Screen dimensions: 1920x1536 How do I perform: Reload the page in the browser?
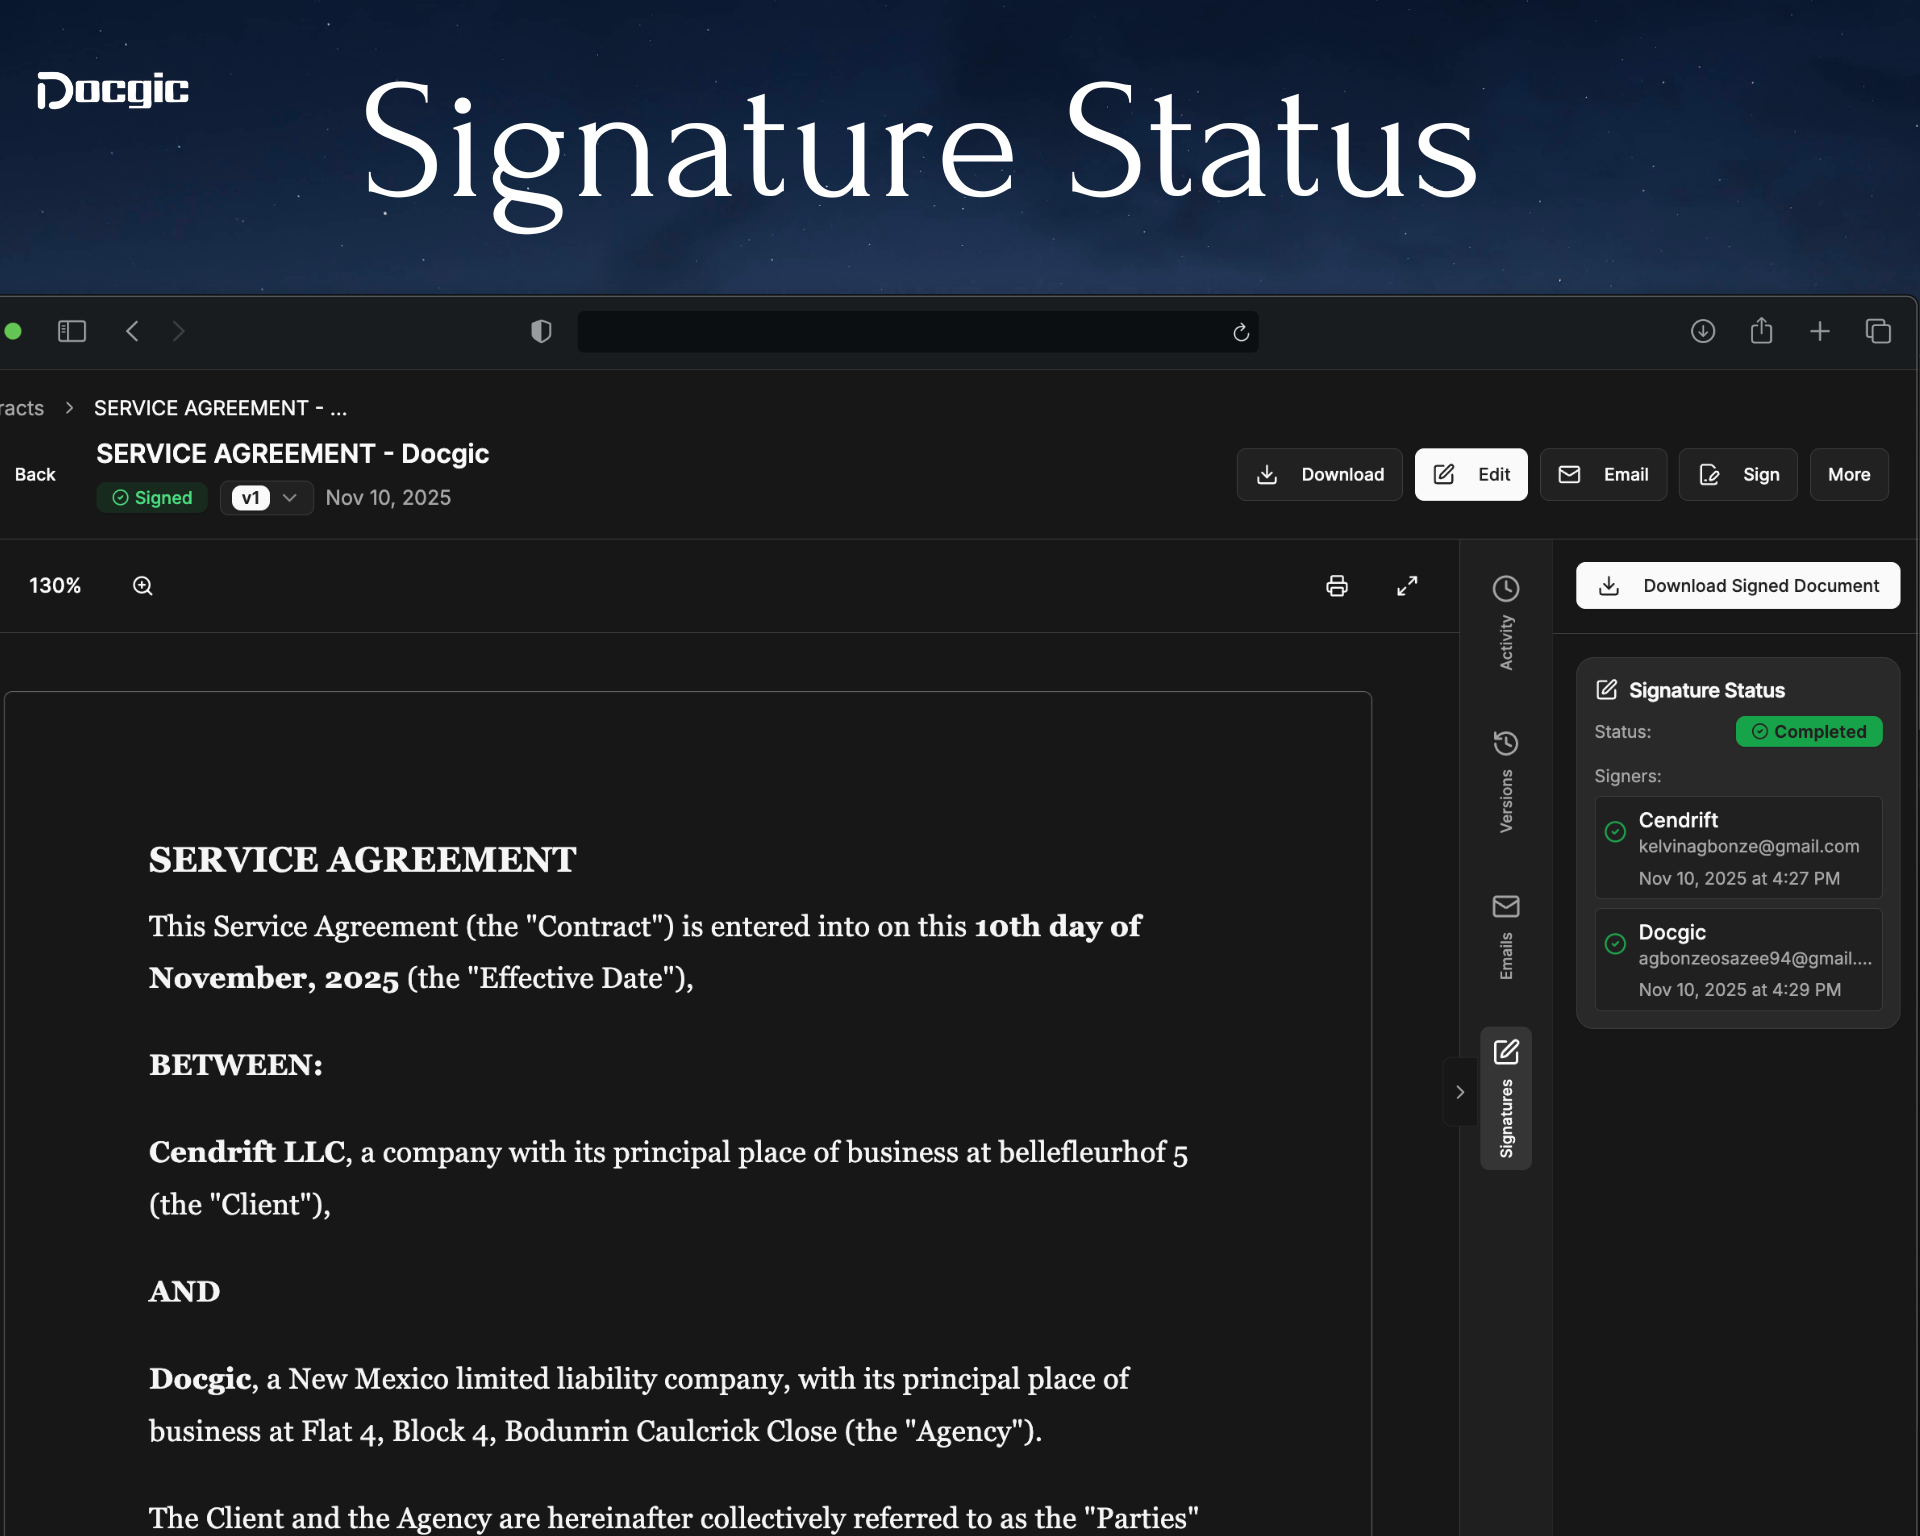pos(1241,332)
